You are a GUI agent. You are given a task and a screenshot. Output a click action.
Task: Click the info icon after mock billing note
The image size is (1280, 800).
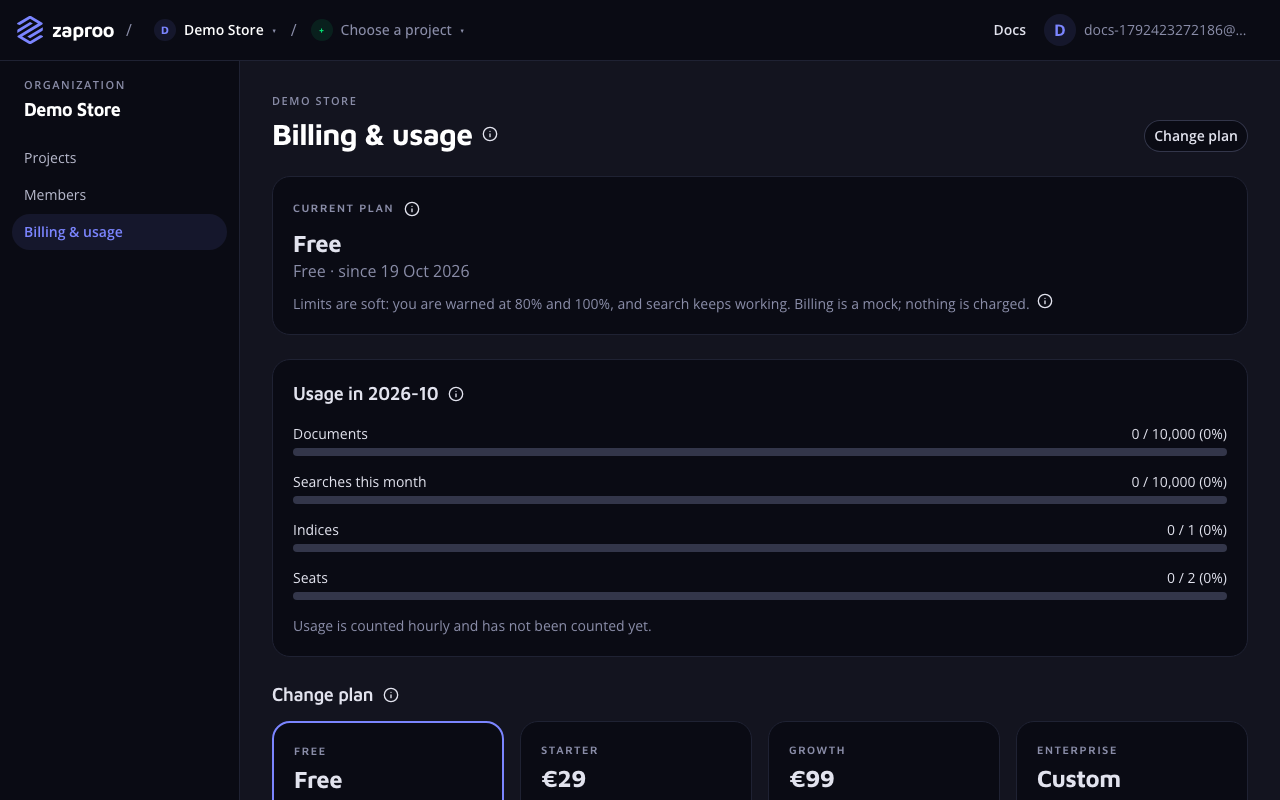(1045, 301)
